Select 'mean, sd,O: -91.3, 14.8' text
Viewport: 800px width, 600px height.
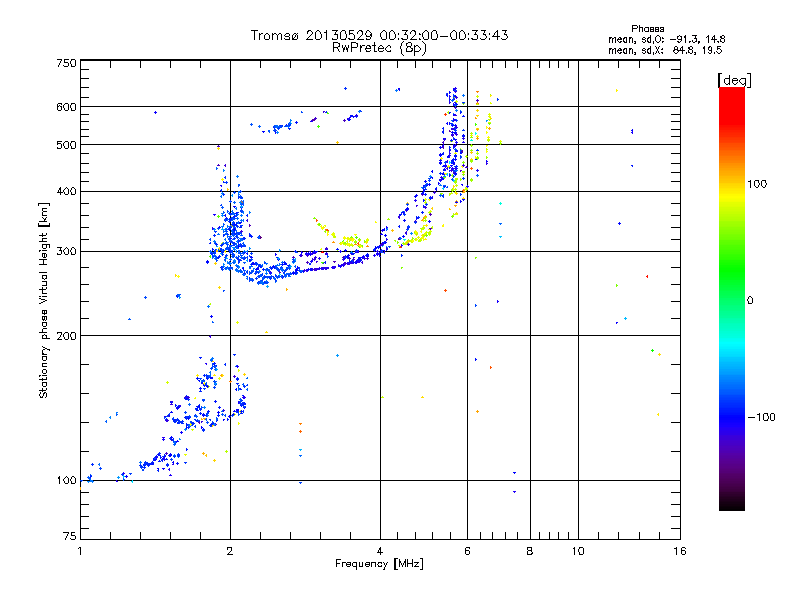pyautogui.click(x=666, y=39)
